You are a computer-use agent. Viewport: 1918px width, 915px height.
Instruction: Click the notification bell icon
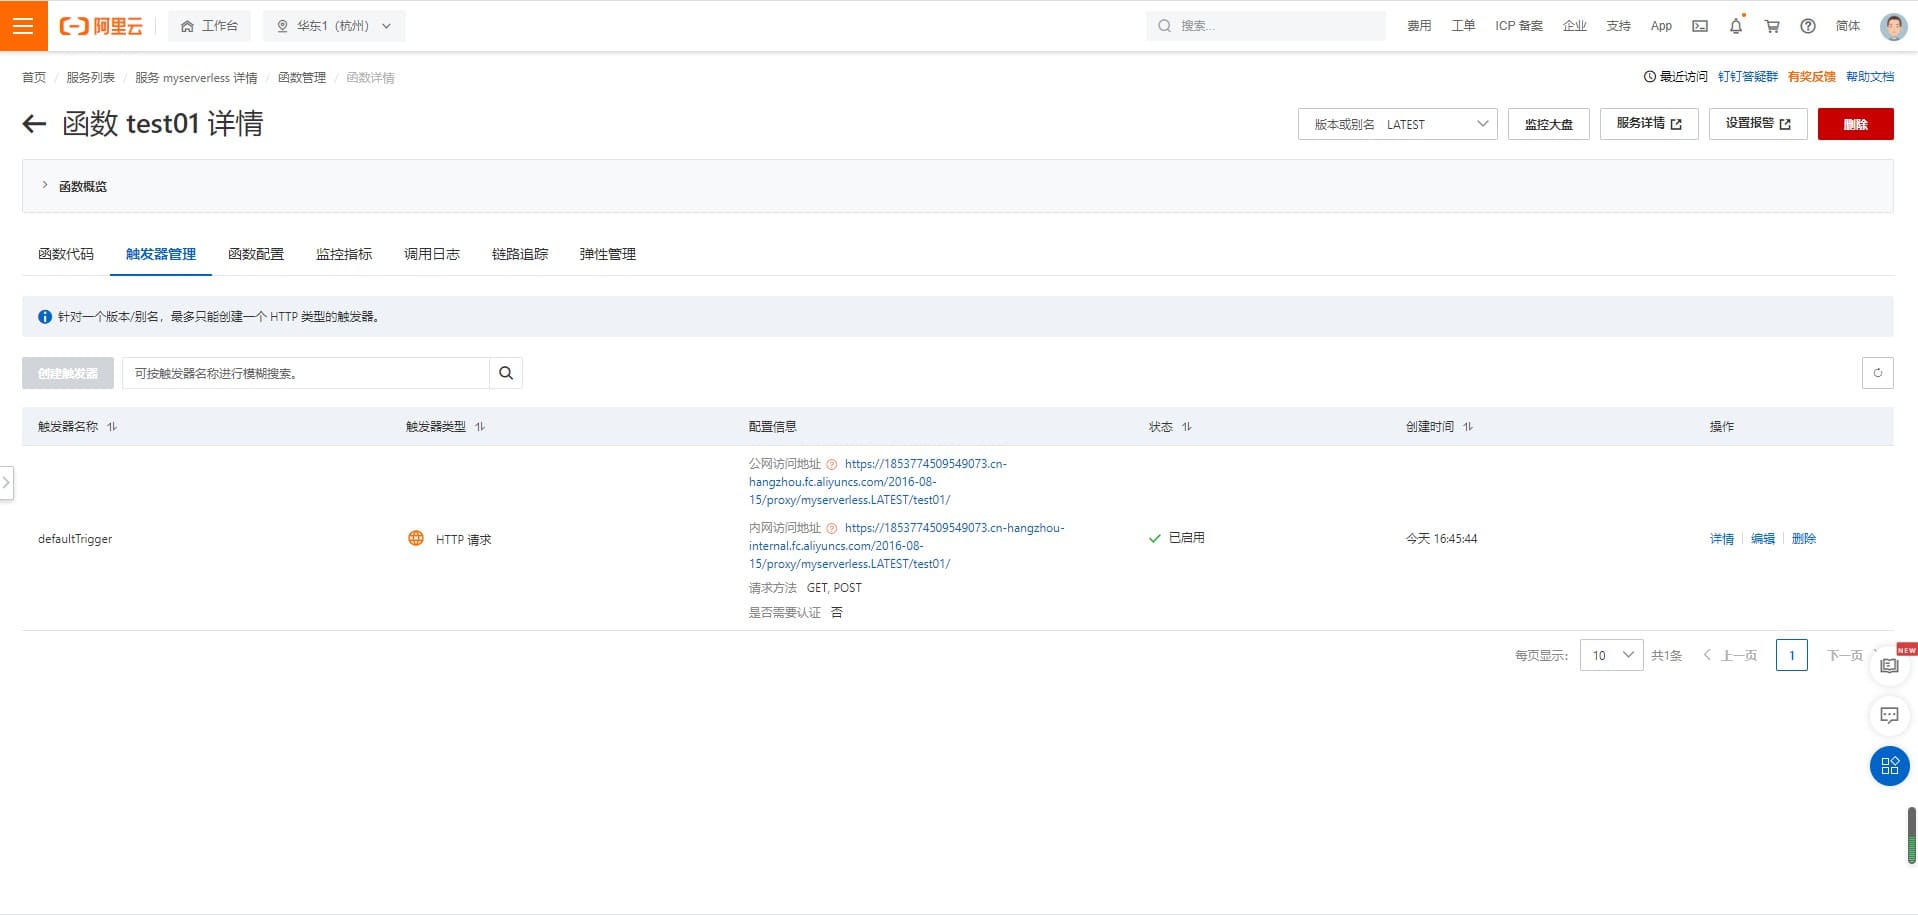coord(1736,27)
